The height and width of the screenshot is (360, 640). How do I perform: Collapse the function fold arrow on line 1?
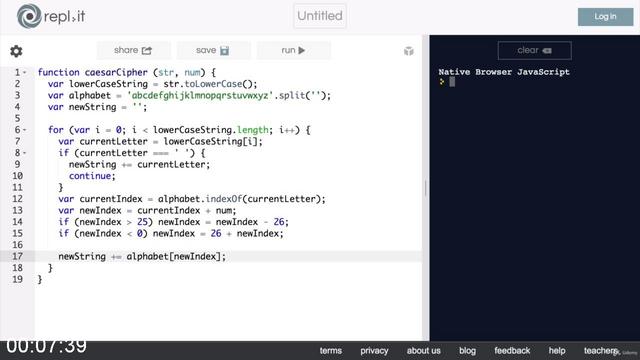coord(24,73)
